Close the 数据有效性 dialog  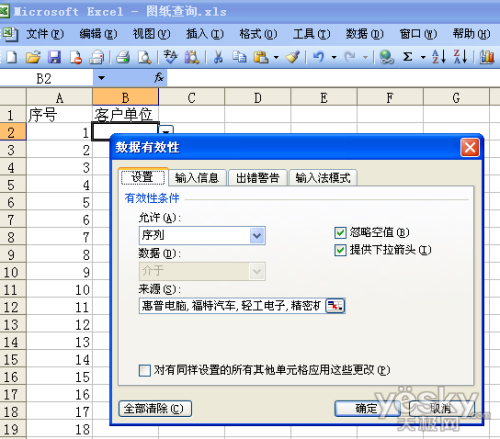[x=470, y=147]
